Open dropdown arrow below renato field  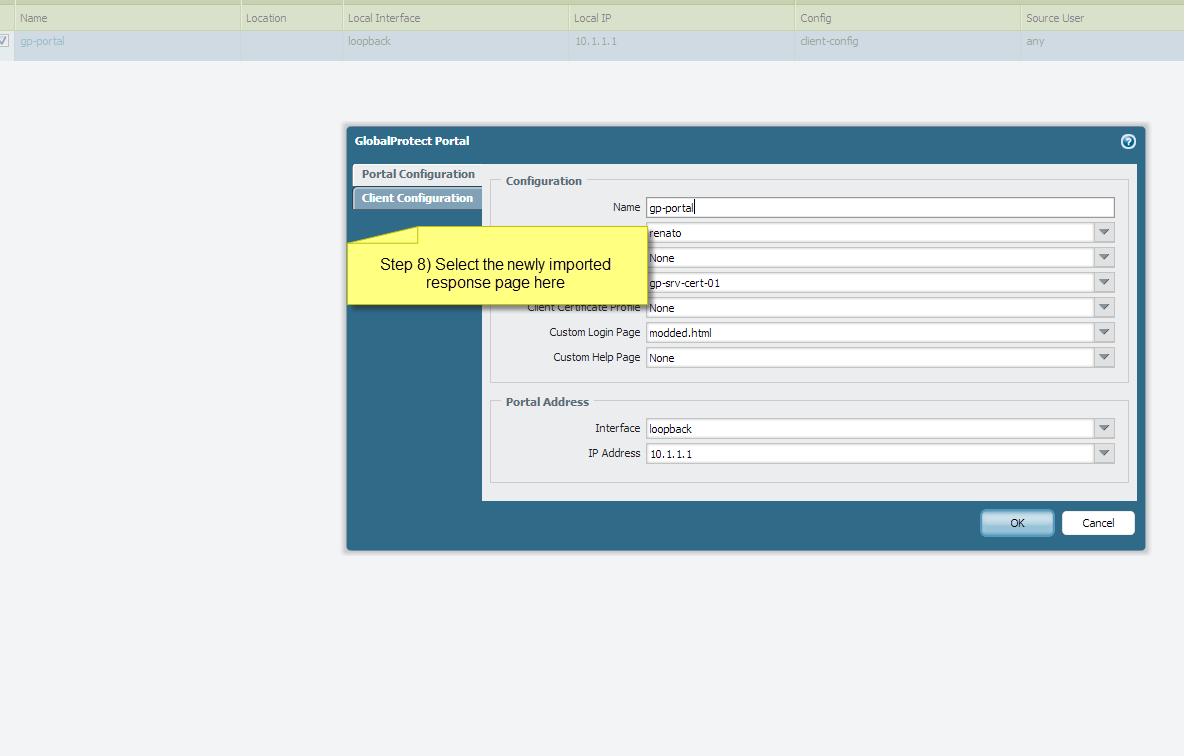1104,258
